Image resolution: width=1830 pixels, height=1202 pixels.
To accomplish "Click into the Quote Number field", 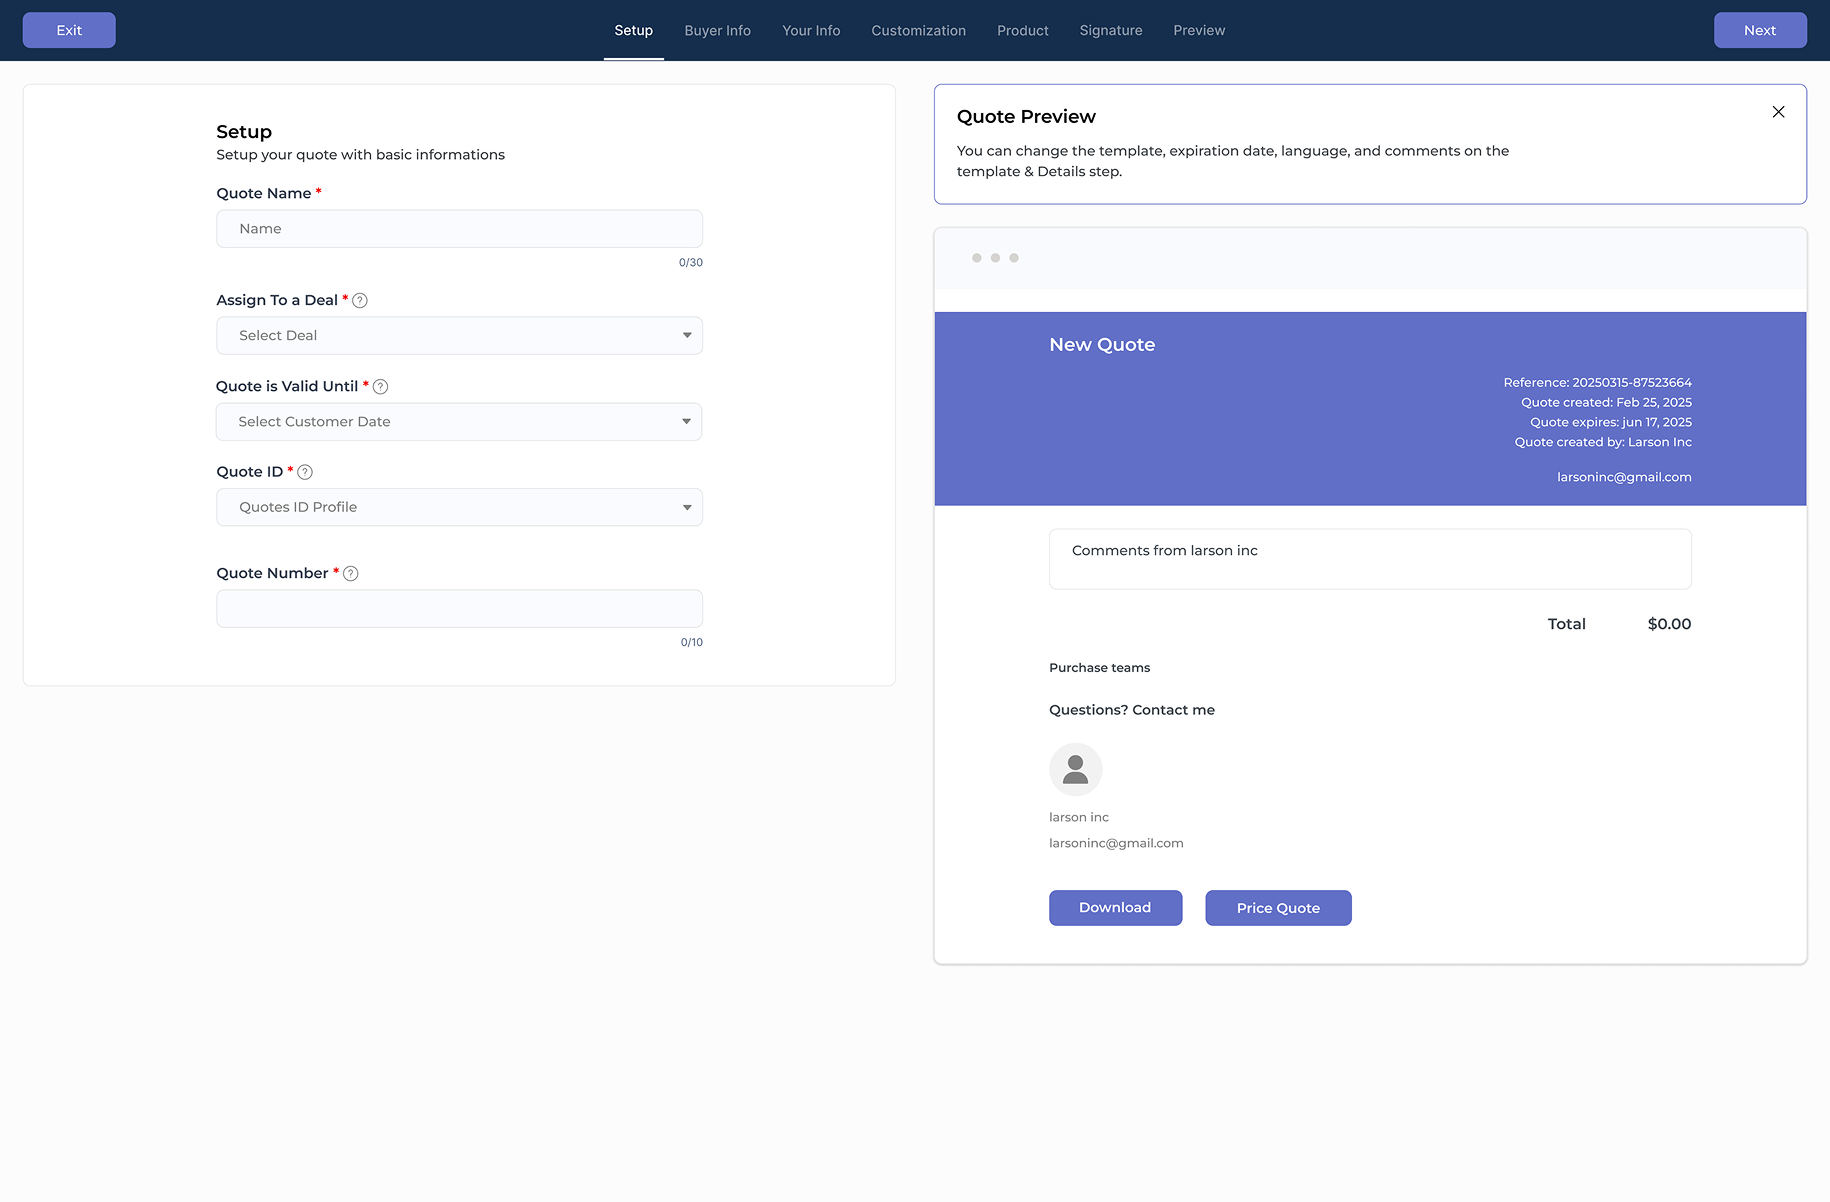I will [x=459, y=609].
